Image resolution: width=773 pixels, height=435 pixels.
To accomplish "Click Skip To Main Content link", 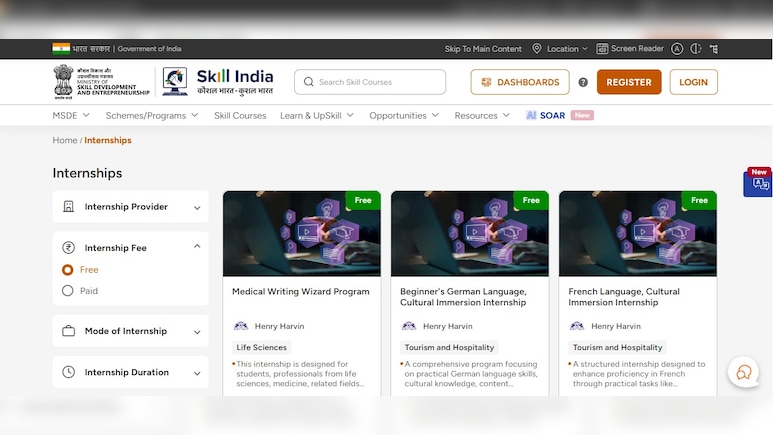I will click(x=483, y=49).
